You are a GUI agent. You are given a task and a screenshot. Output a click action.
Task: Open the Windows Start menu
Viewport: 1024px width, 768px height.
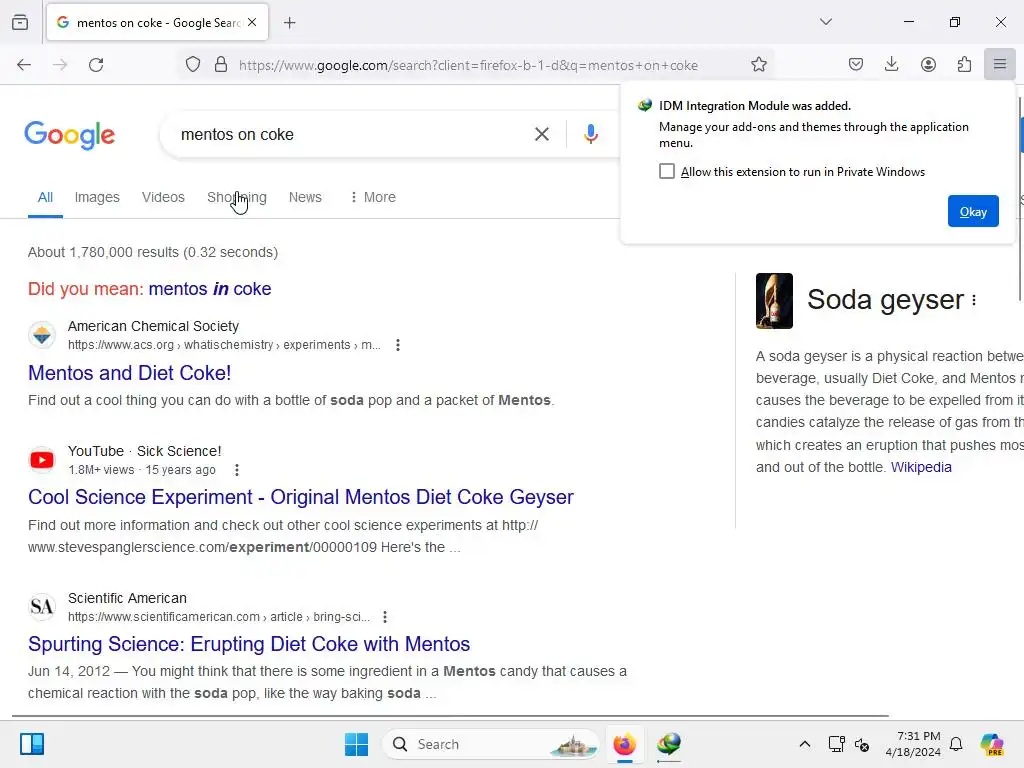[356, 744]
